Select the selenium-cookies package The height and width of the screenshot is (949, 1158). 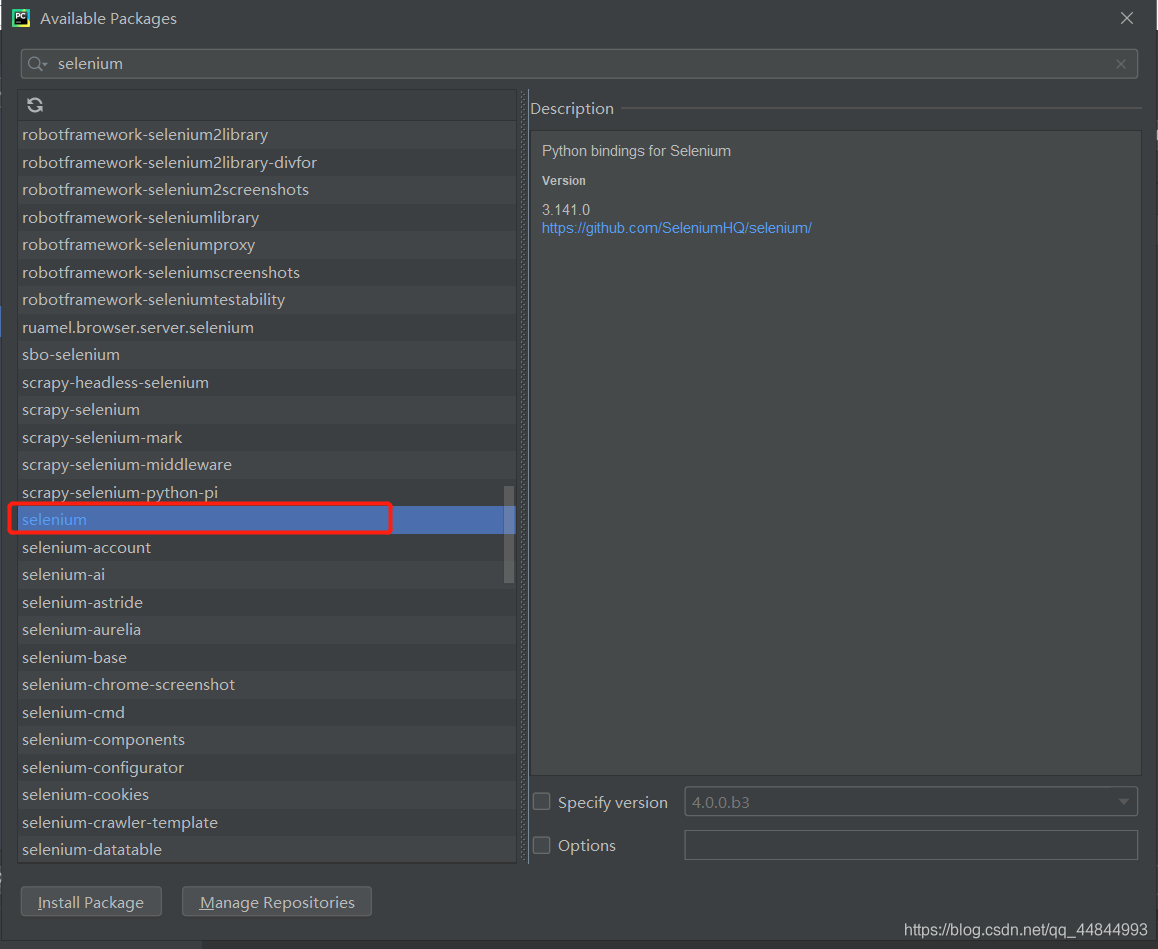(267, 795)
